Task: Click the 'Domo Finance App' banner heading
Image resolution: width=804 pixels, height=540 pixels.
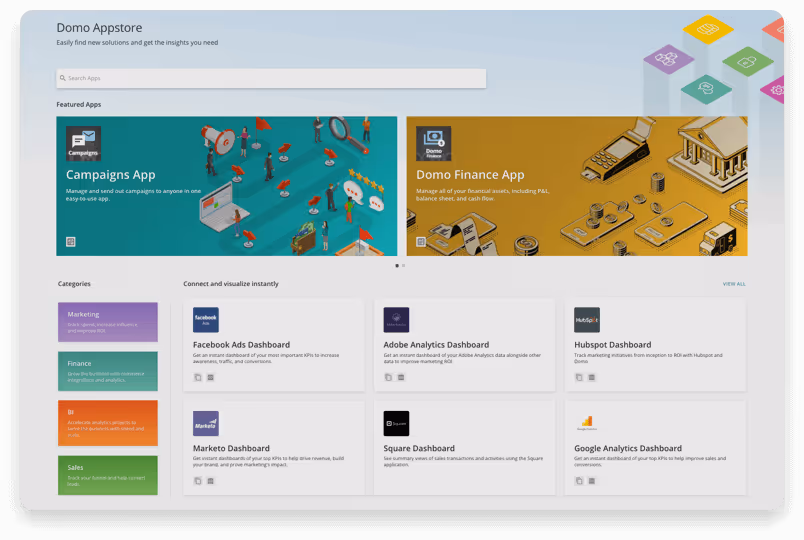Action: click(x=470, y=175)
